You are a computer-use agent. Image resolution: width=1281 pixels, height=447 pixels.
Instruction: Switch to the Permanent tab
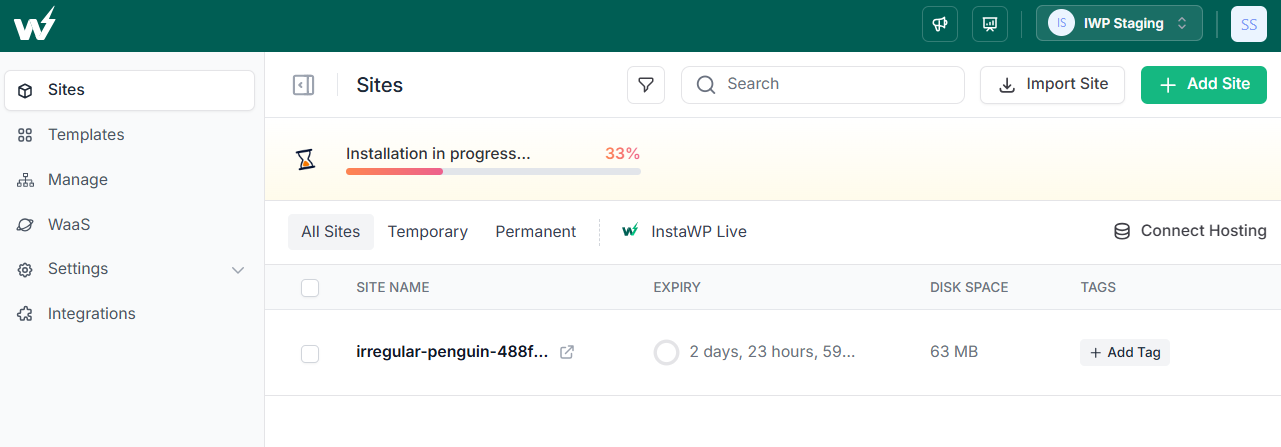(536, 232)
